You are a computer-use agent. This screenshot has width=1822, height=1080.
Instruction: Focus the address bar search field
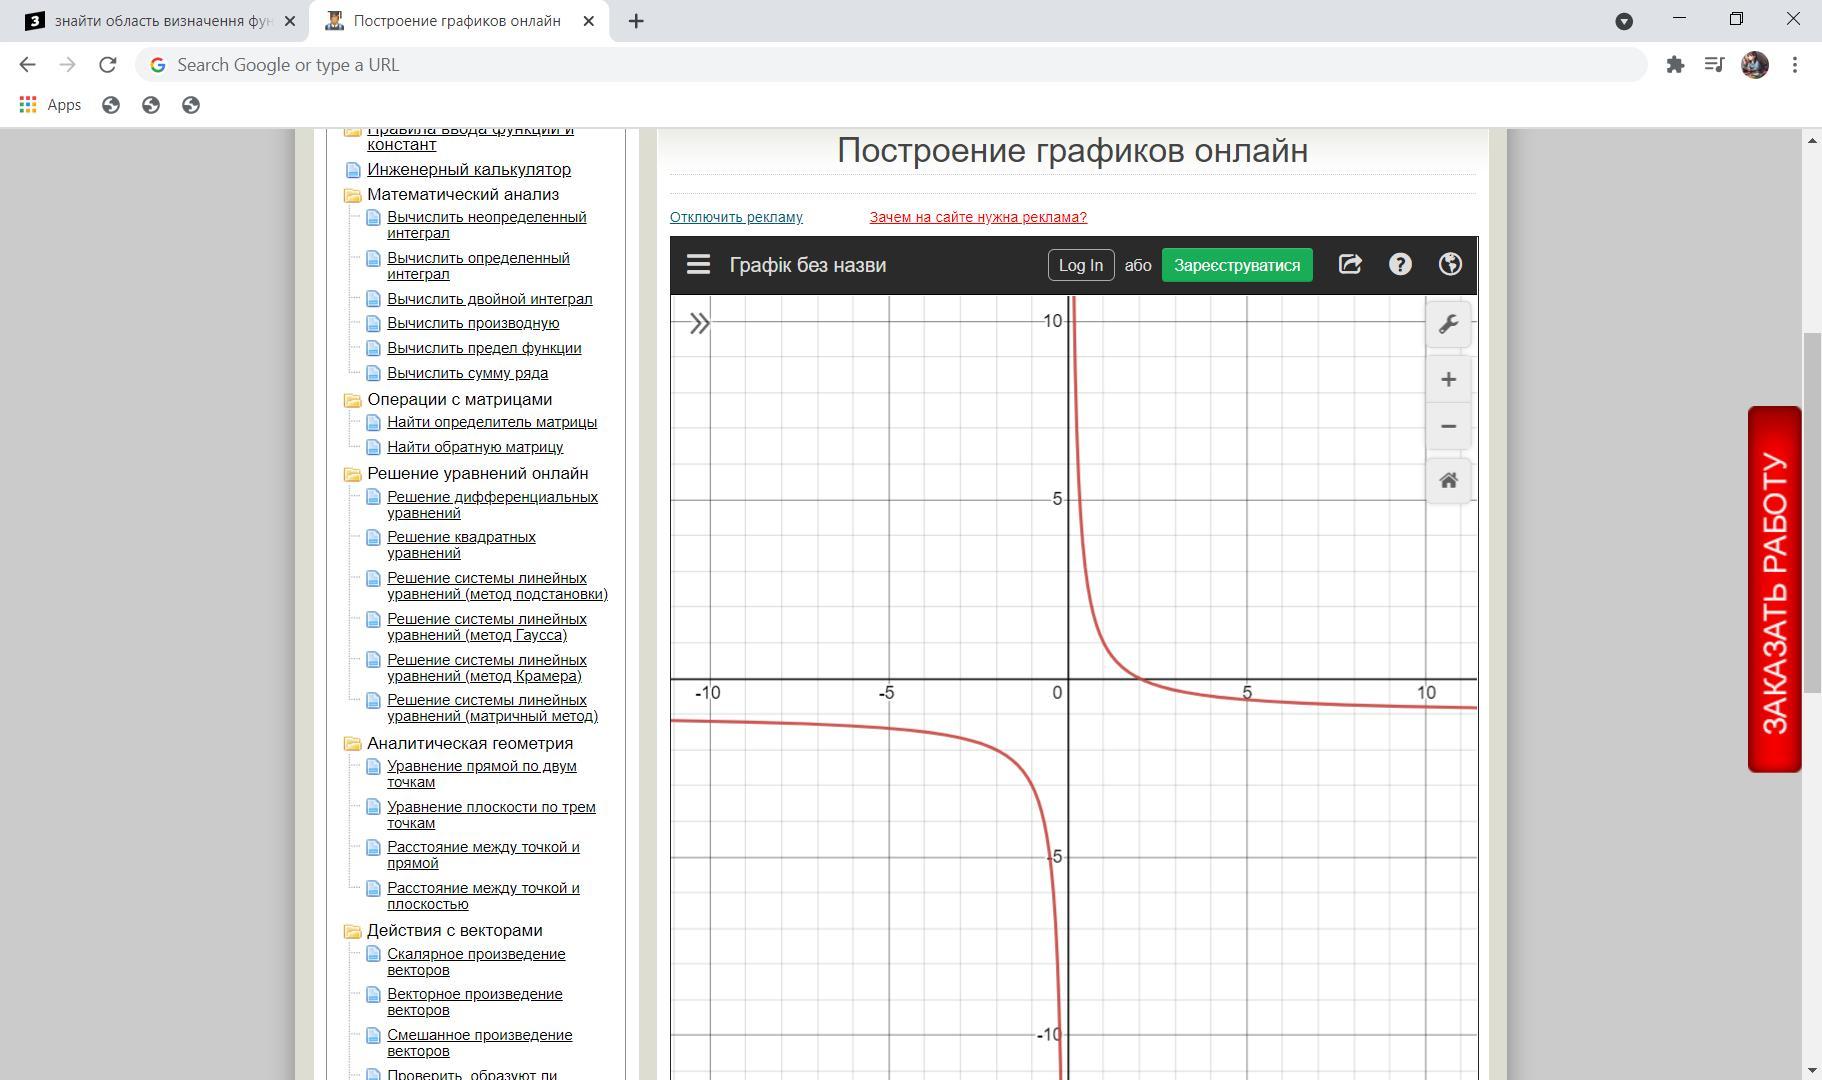pyautogui.click(x=891, y=65)
